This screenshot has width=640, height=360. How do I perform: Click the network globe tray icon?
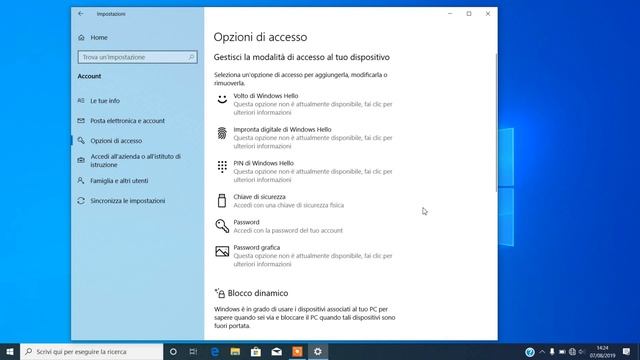[x=572, y=351]
